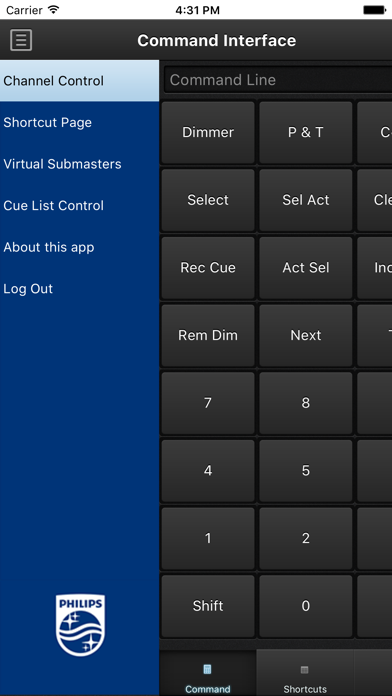
Task: Click the battery indicator in status bar
Action: click(x=374, y=10)
